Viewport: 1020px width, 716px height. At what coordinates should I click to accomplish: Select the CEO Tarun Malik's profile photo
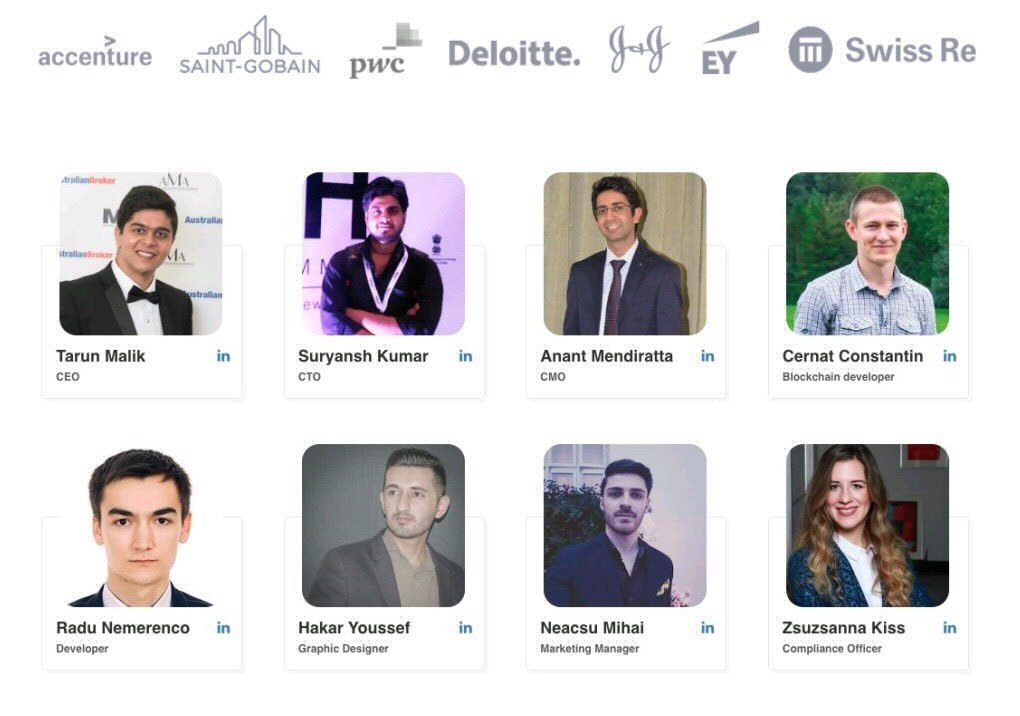[141, 254]
